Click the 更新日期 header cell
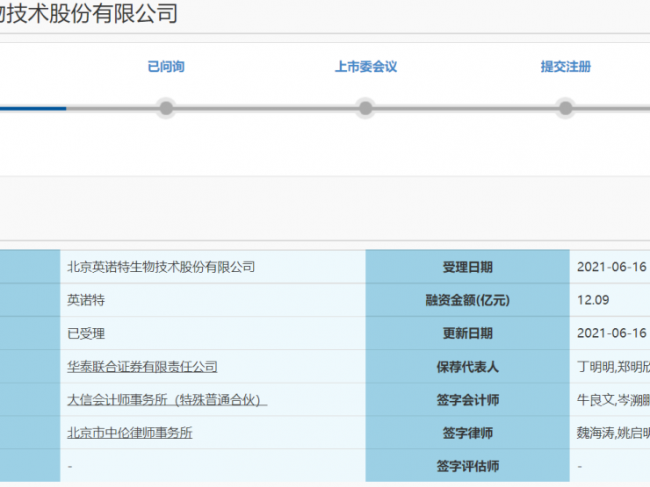 point(468,334)
